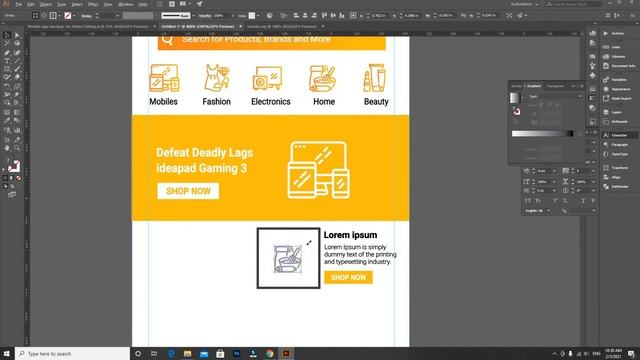The height and width of the screenshot is (360, 640).
Task: Open File Explorer from the taskbar
Action: (187, 353)
